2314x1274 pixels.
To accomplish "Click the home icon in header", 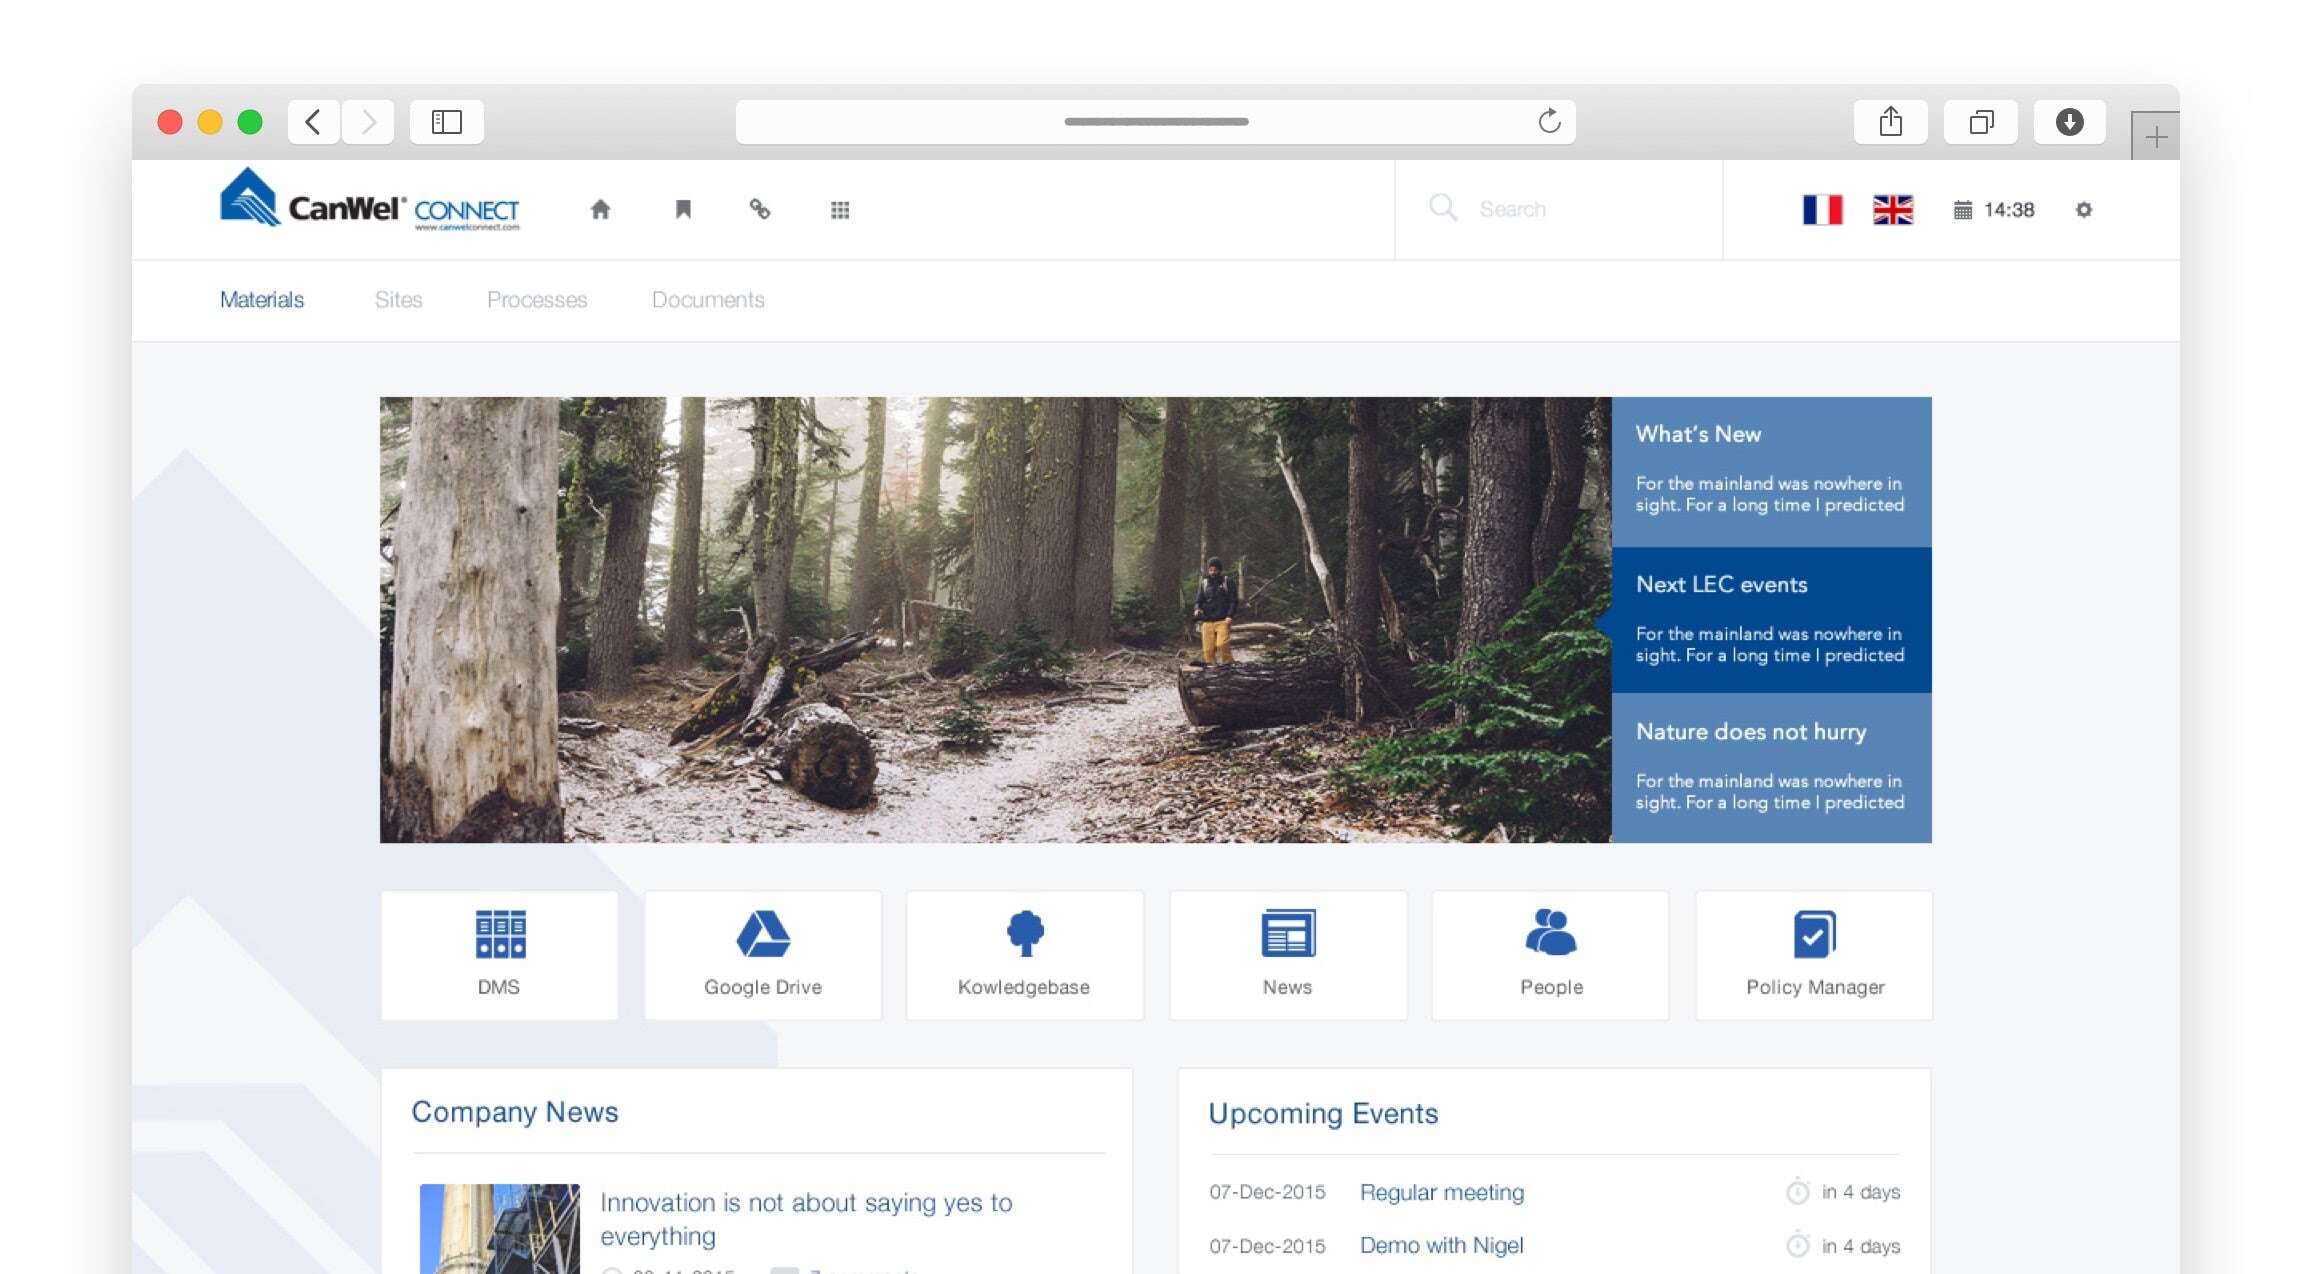I will coord(600,209).
